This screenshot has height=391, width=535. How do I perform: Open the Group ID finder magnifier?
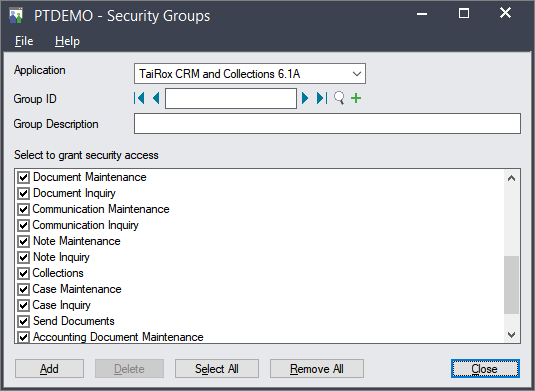pos(339,98)
